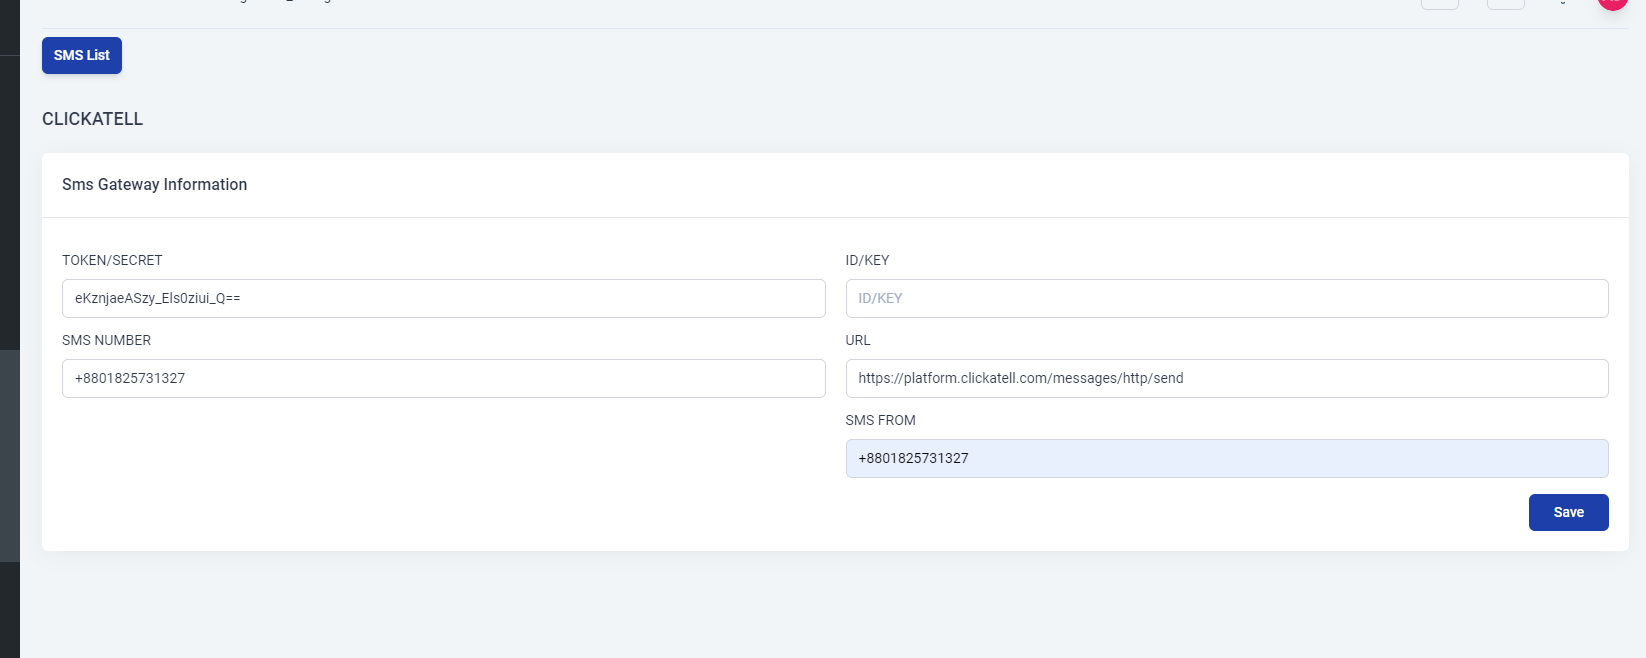
Task: Select the 'Sms Gateway Information' card title
Action: pos(154,184)
